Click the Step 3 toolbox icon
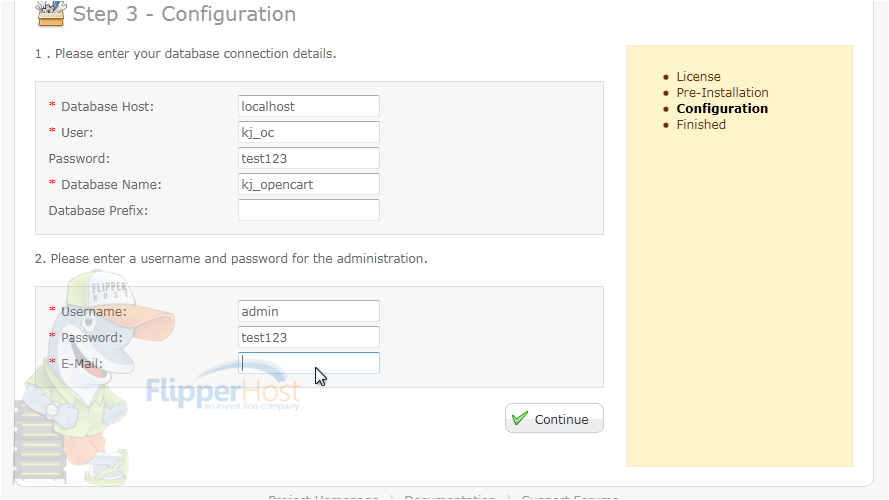The image size is (889, 500). pos(51,14)
